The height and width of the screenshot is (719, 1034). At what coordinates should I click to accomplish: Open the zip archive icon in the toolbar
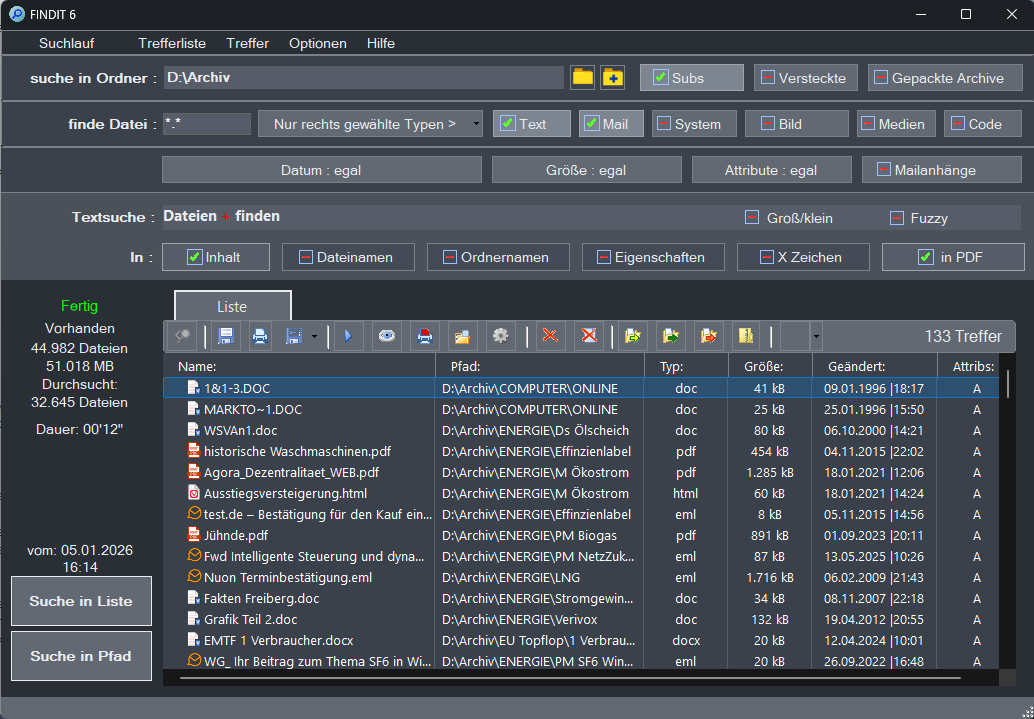tap(746, 336)
